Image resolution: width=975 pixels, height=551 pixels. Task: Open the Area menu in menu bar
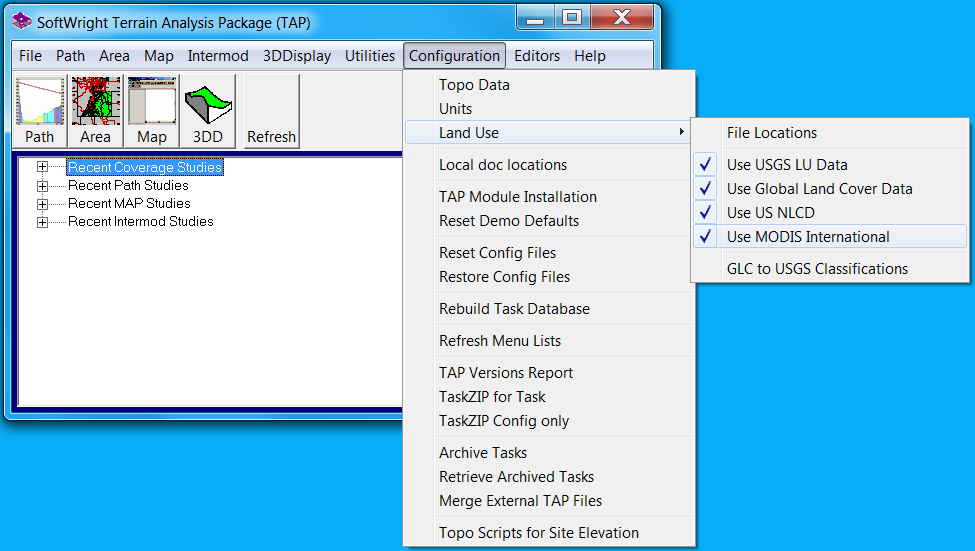click(114, 56)
